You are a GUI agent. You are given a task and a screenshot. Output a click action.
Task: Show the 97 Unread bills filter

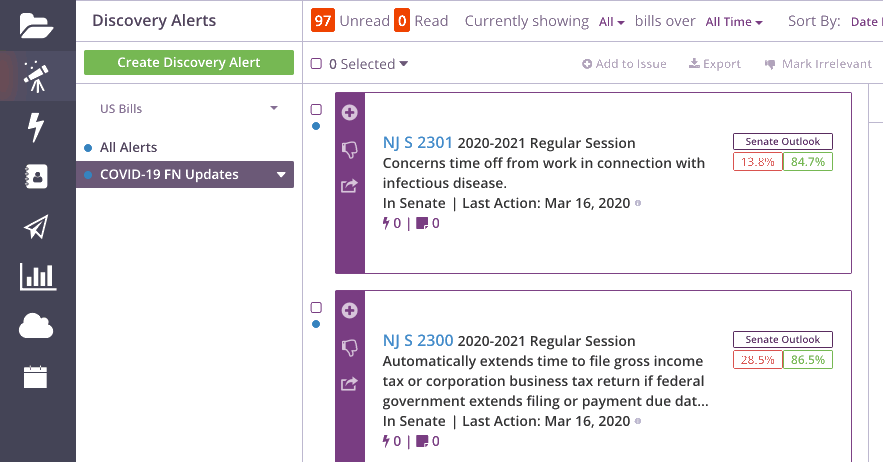point(350,21)
